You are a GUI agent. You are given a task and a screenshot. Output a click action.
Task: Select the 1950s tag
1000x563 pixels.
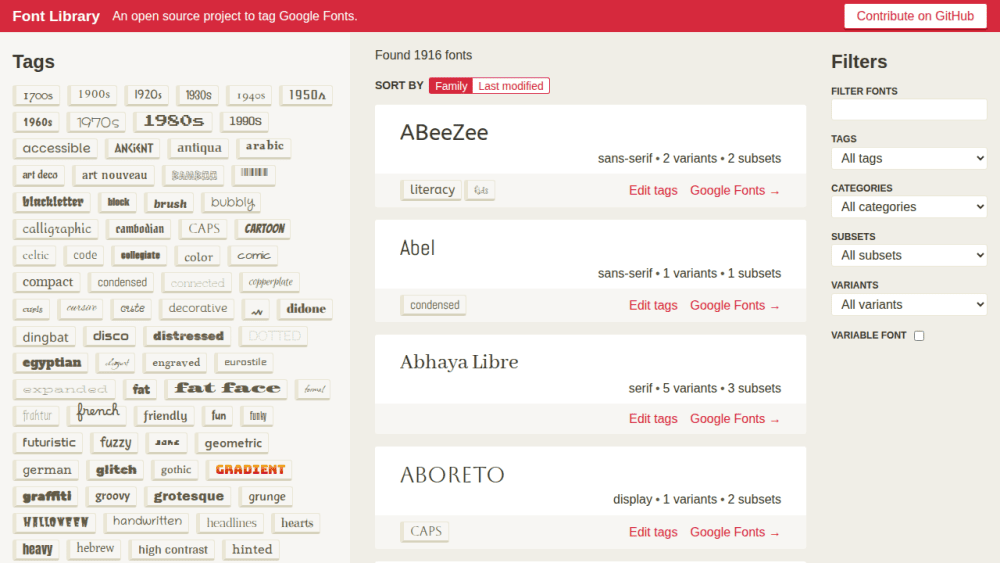click(307, 95)
